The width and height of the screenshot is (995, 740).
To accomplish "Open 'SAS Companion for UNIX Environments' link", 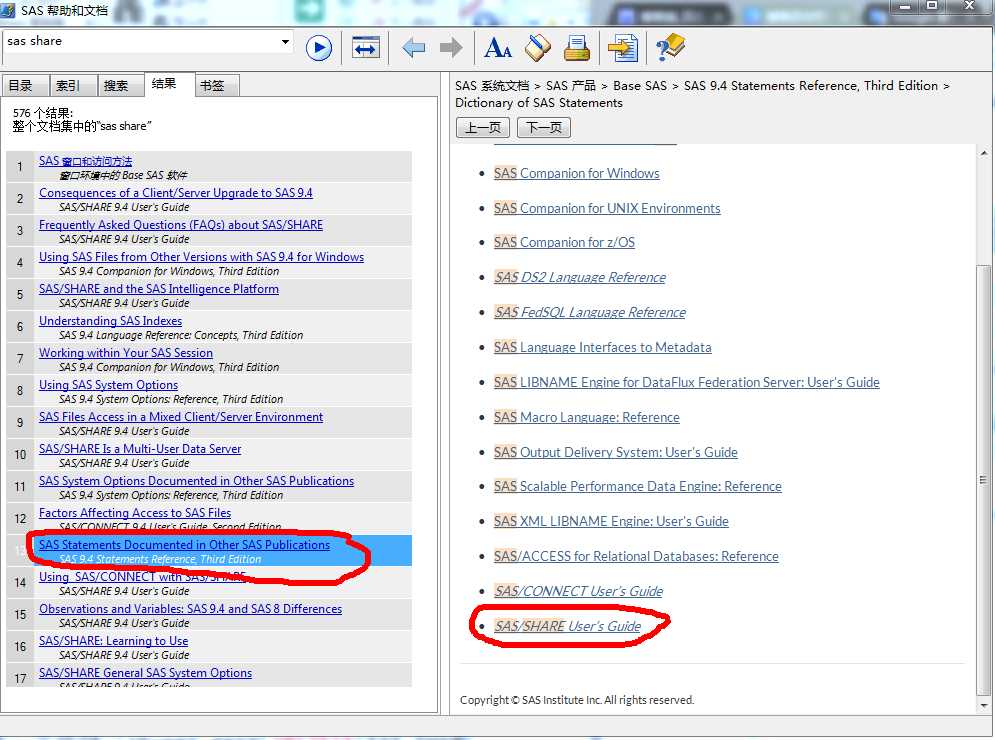I will coord(607,208).
